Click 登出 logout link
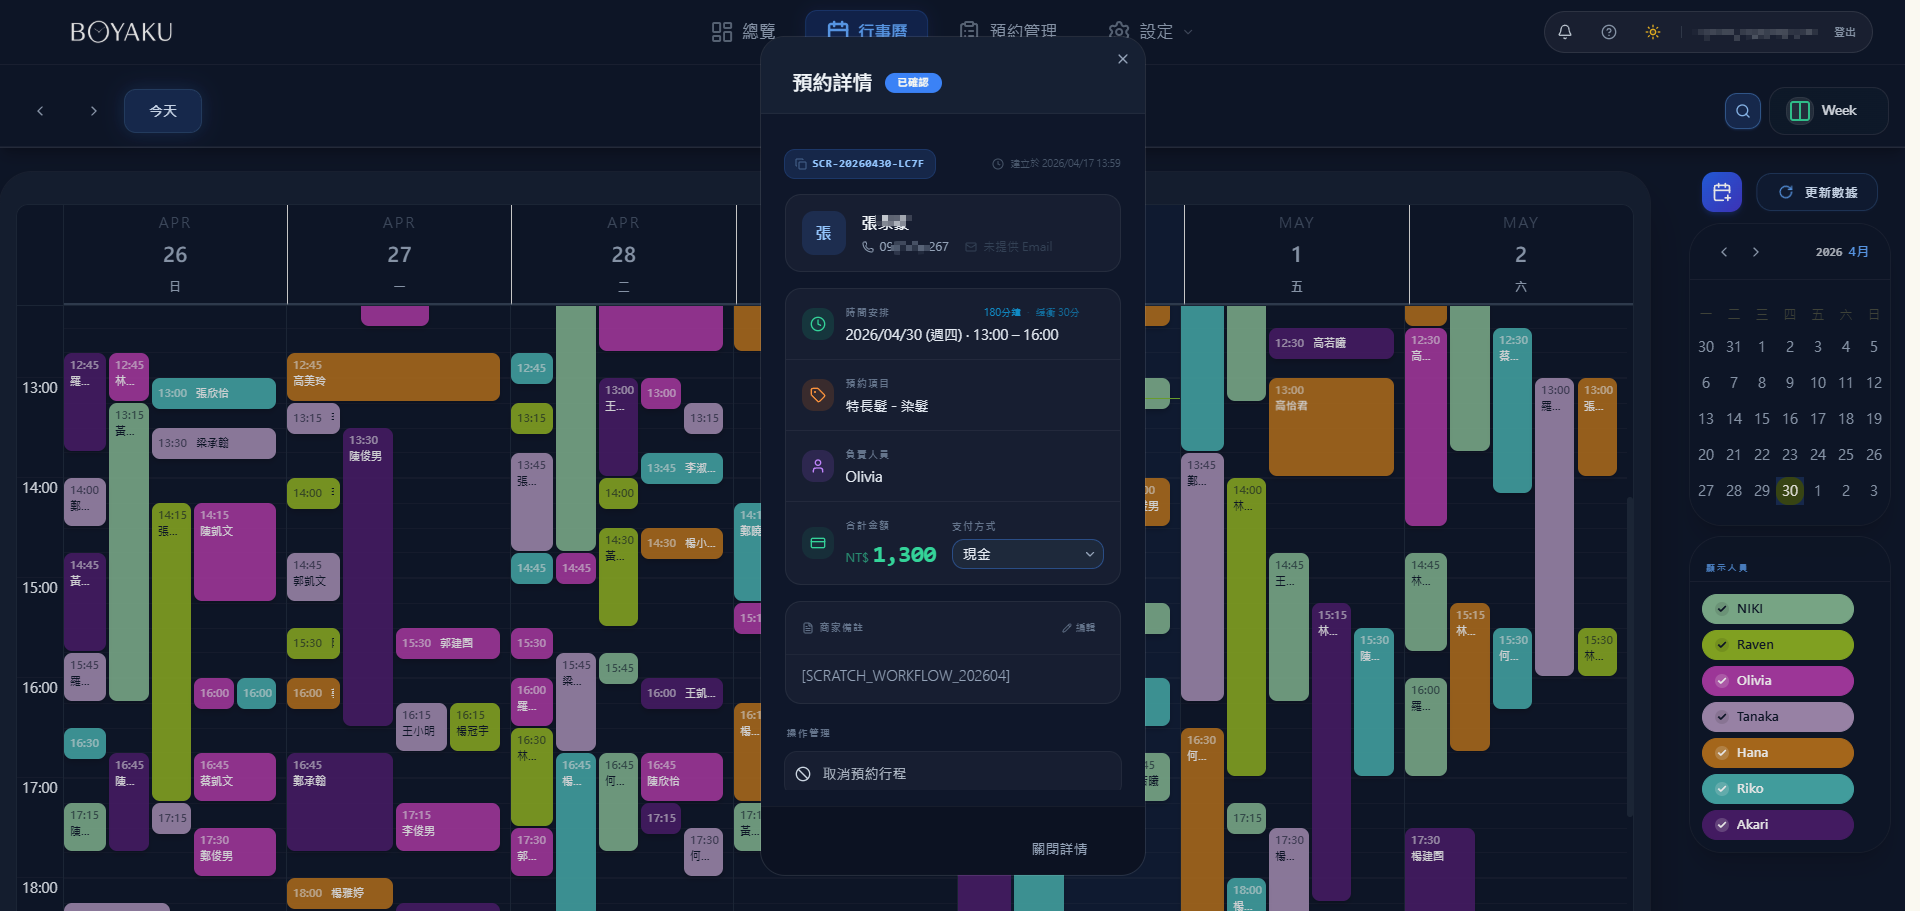Viewport: 1920px width, 911px height. [1845, 32]
